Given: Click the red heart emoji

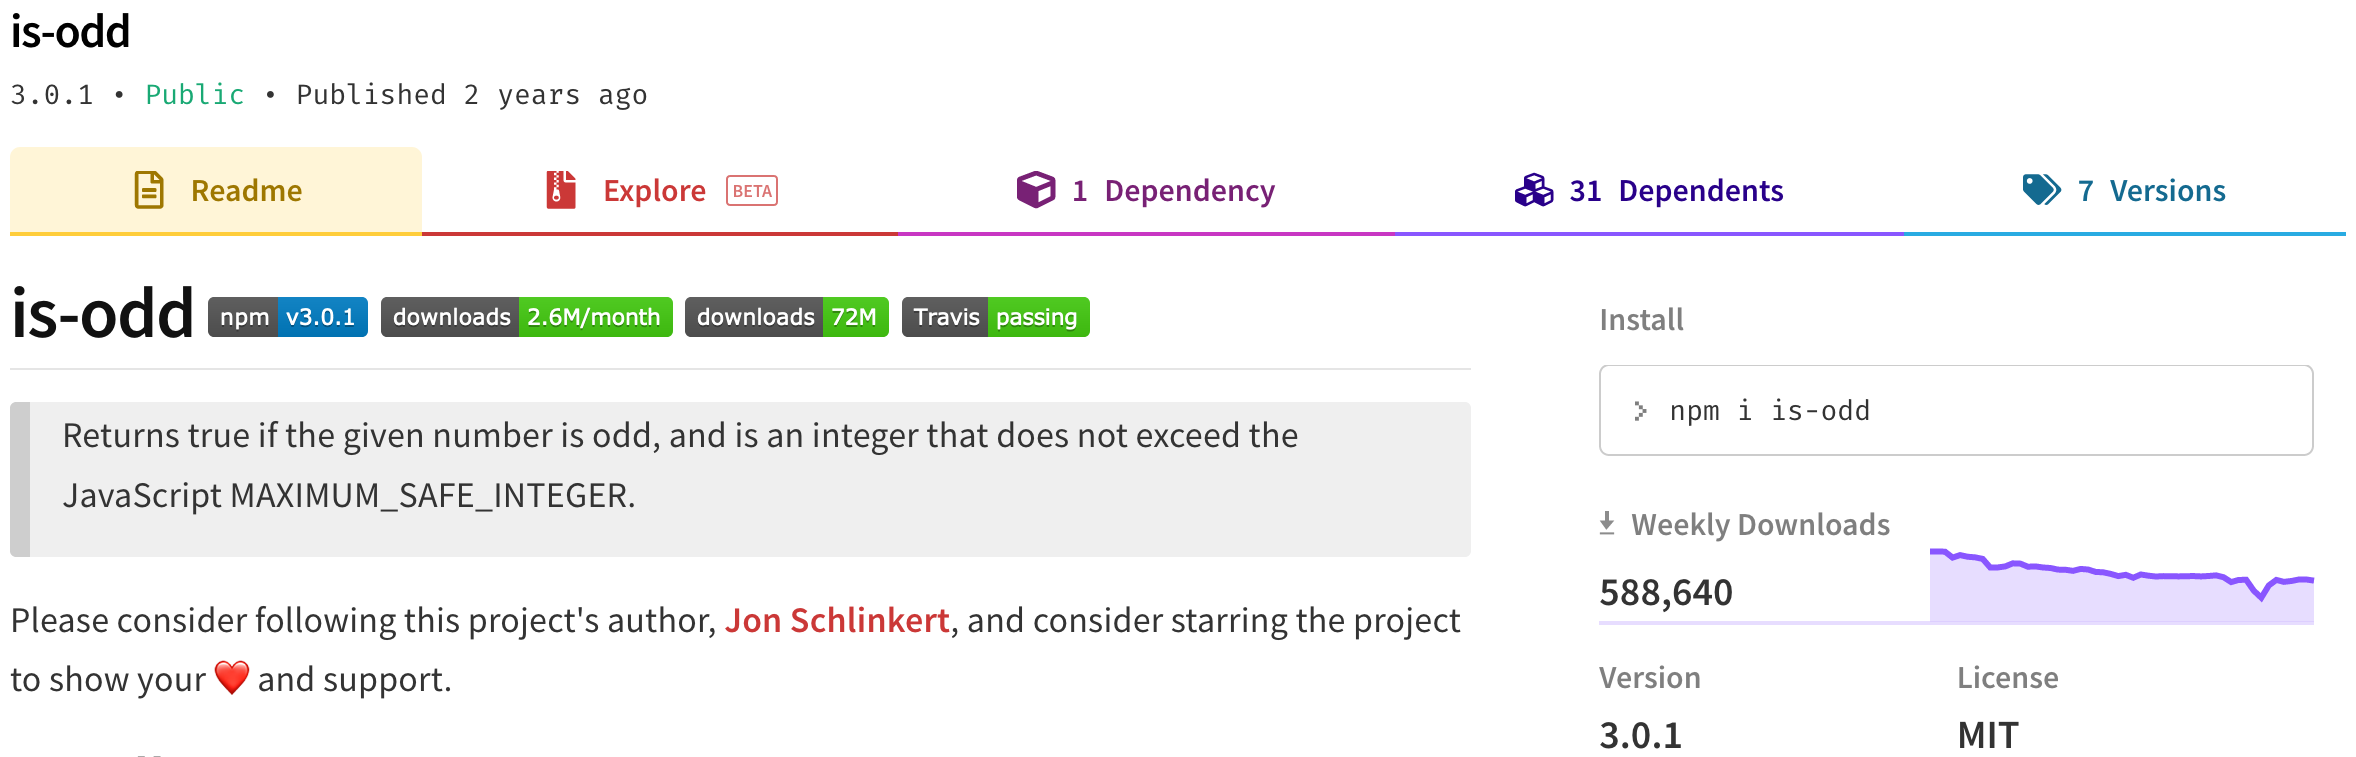Looking at the screenshot, I should point(232,678).
